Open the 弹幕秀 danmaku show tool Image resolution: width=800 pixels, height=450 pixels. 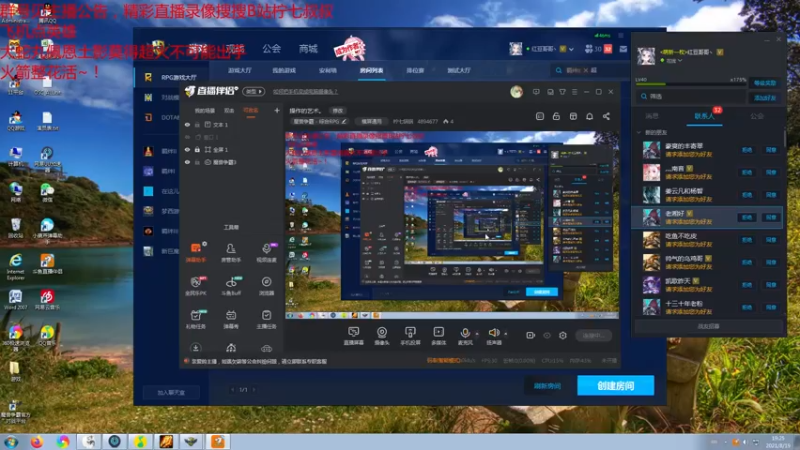(231, 319)
